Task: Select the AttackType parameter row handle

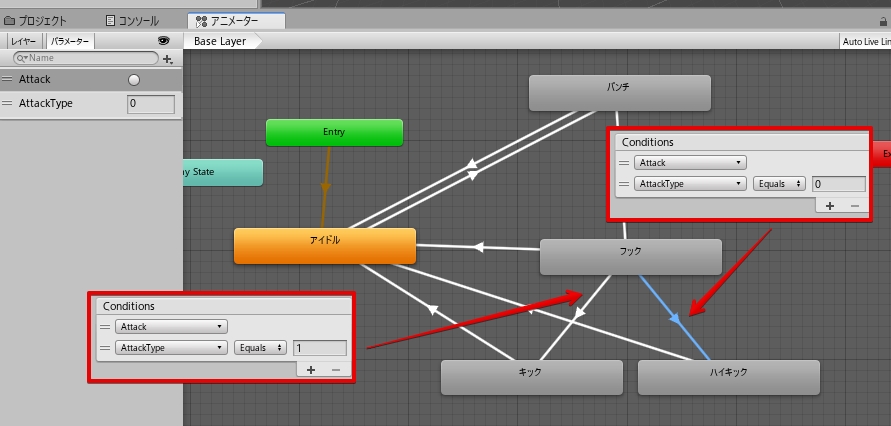Action: [7, 103]
